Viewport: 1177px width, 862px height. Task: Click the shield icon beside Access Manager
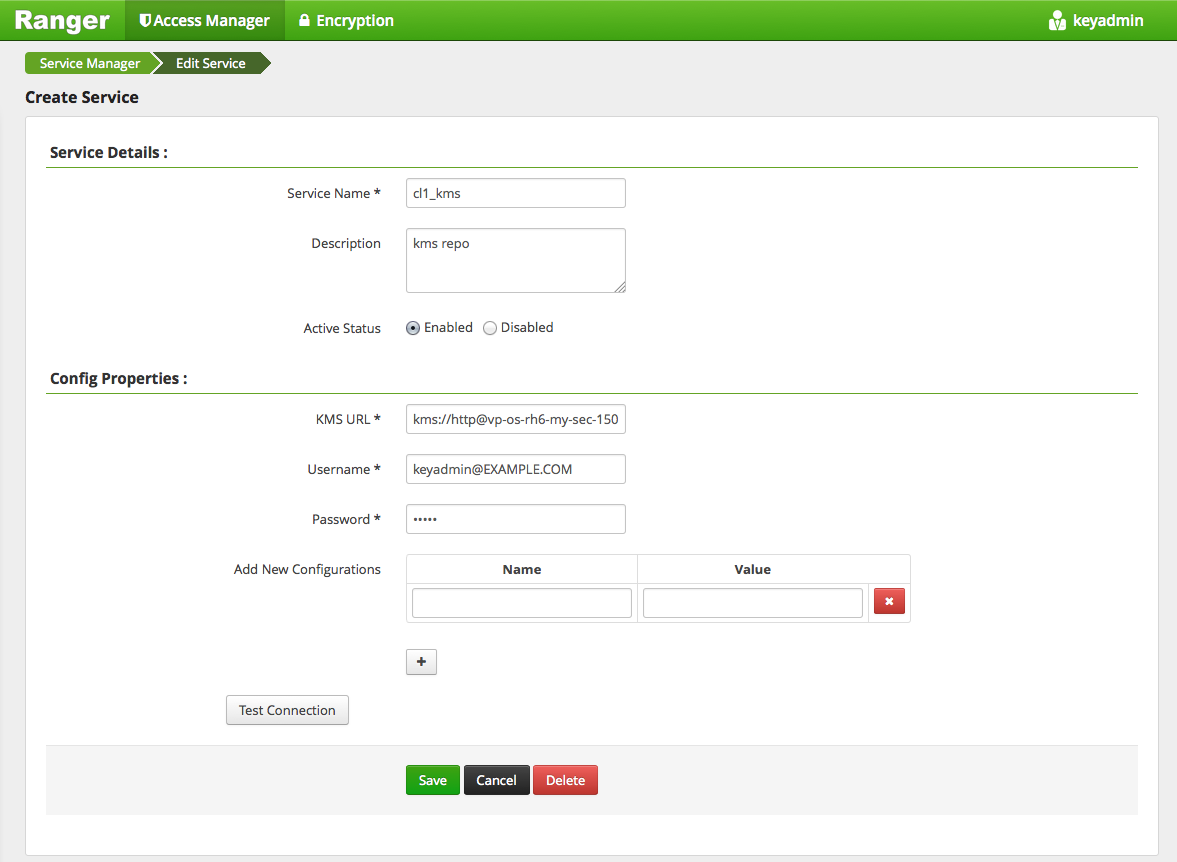(145, 20)
